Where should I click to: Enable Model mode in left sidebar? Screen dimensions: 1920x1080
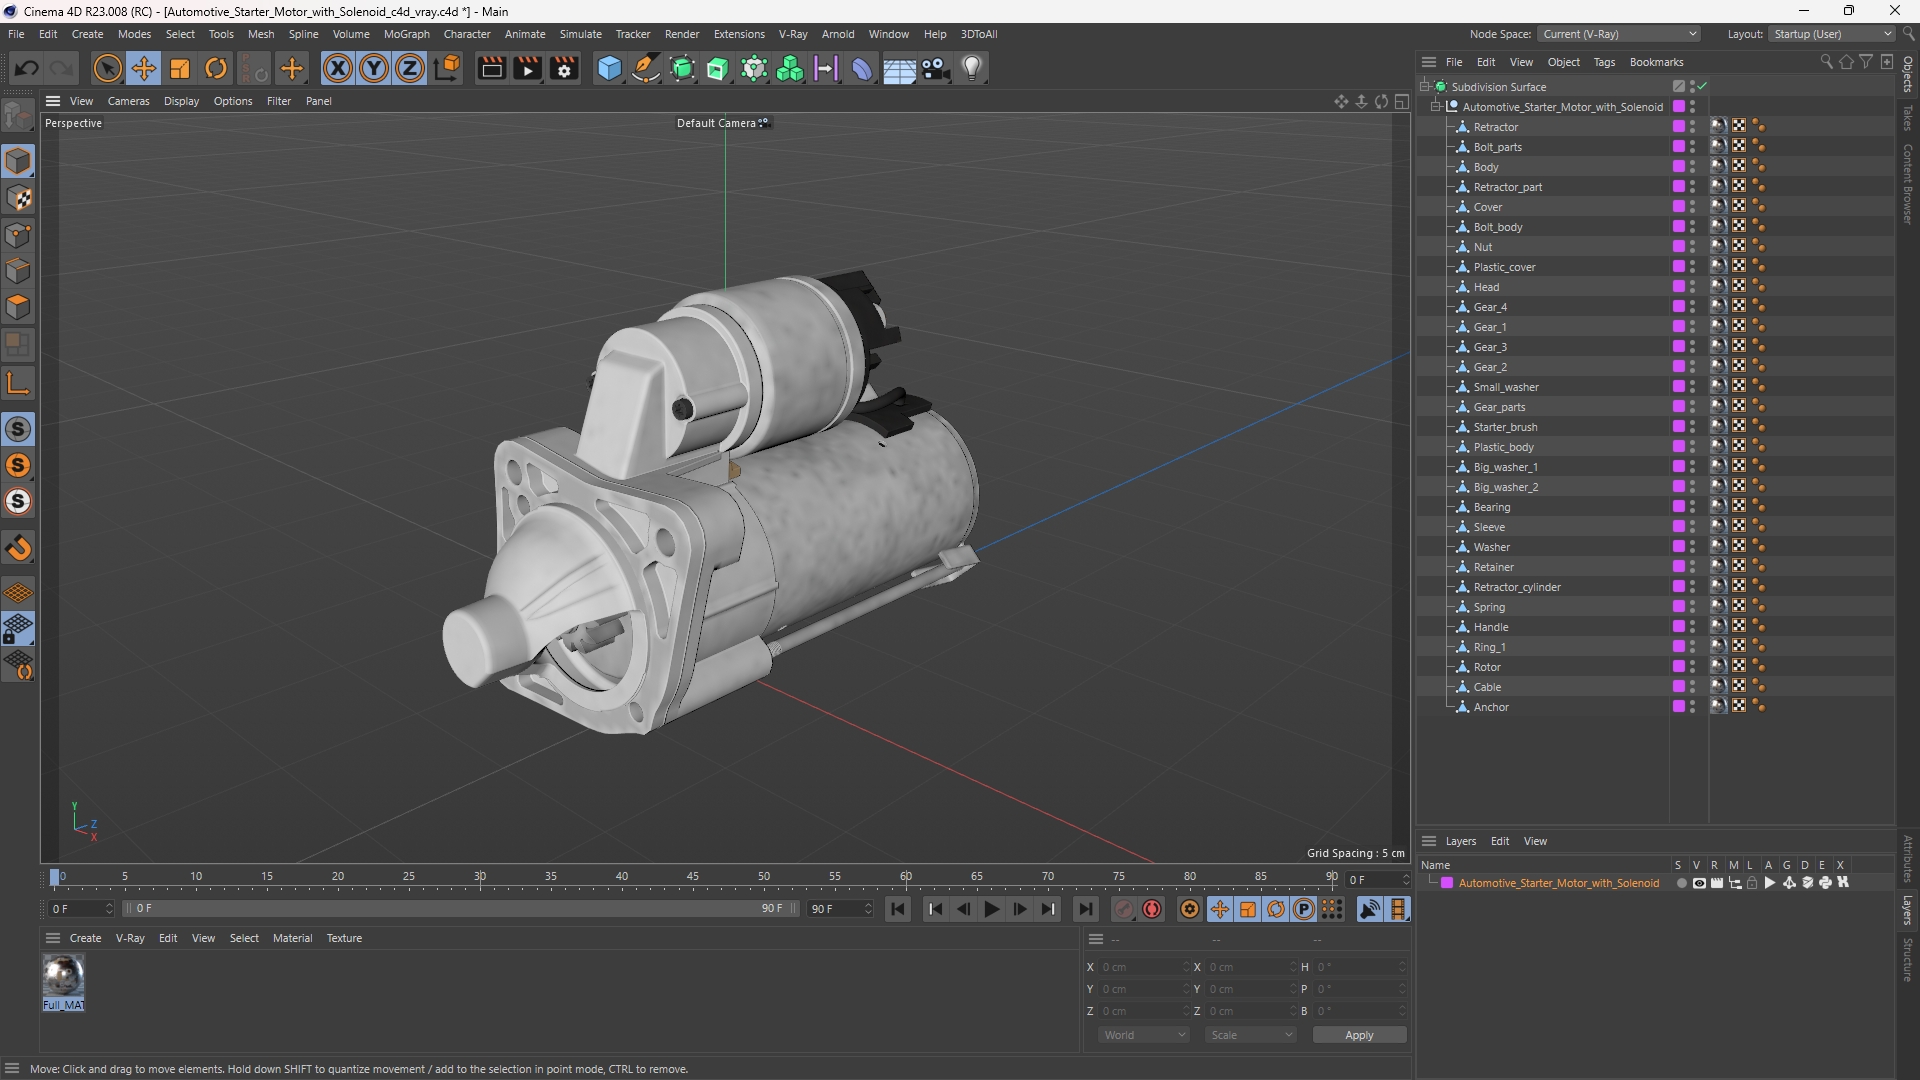pos(18,161)
